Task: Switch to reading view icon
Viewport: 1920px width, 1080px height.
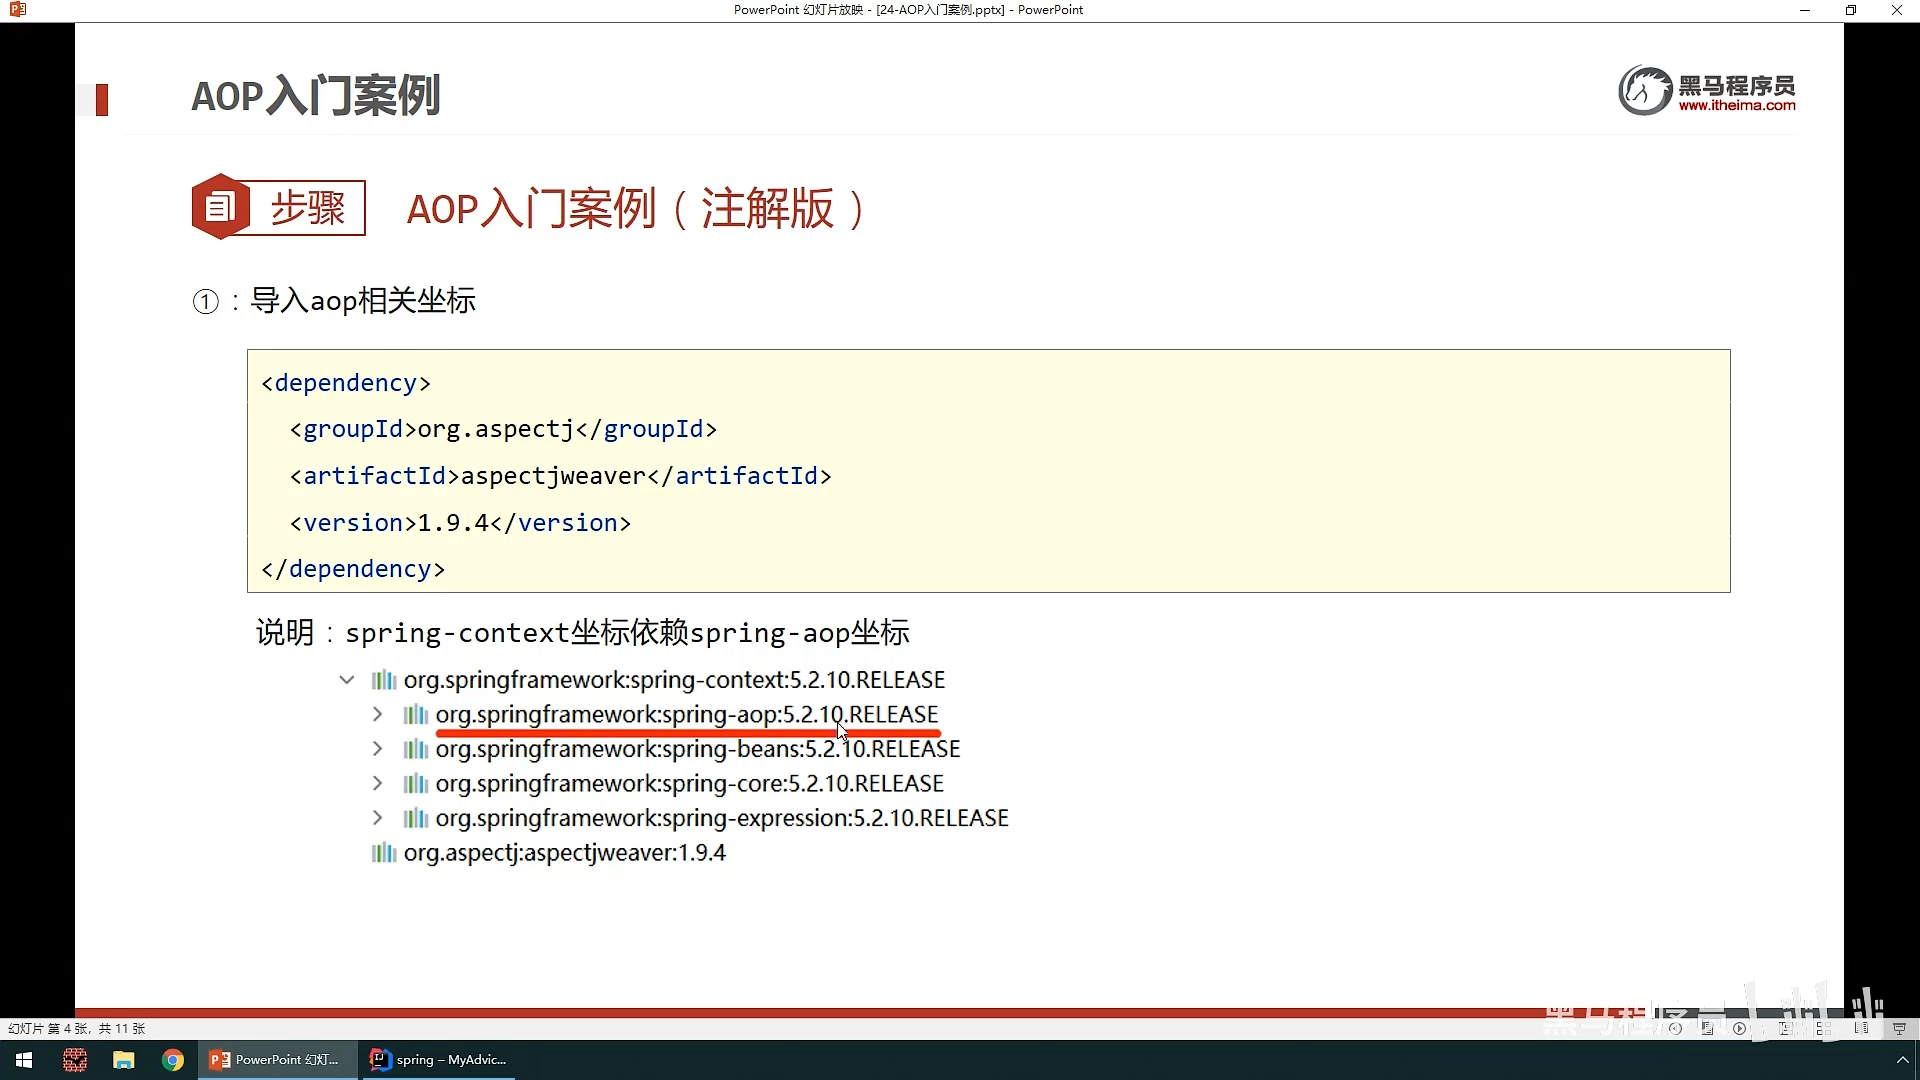Action: point(1862,1028)
